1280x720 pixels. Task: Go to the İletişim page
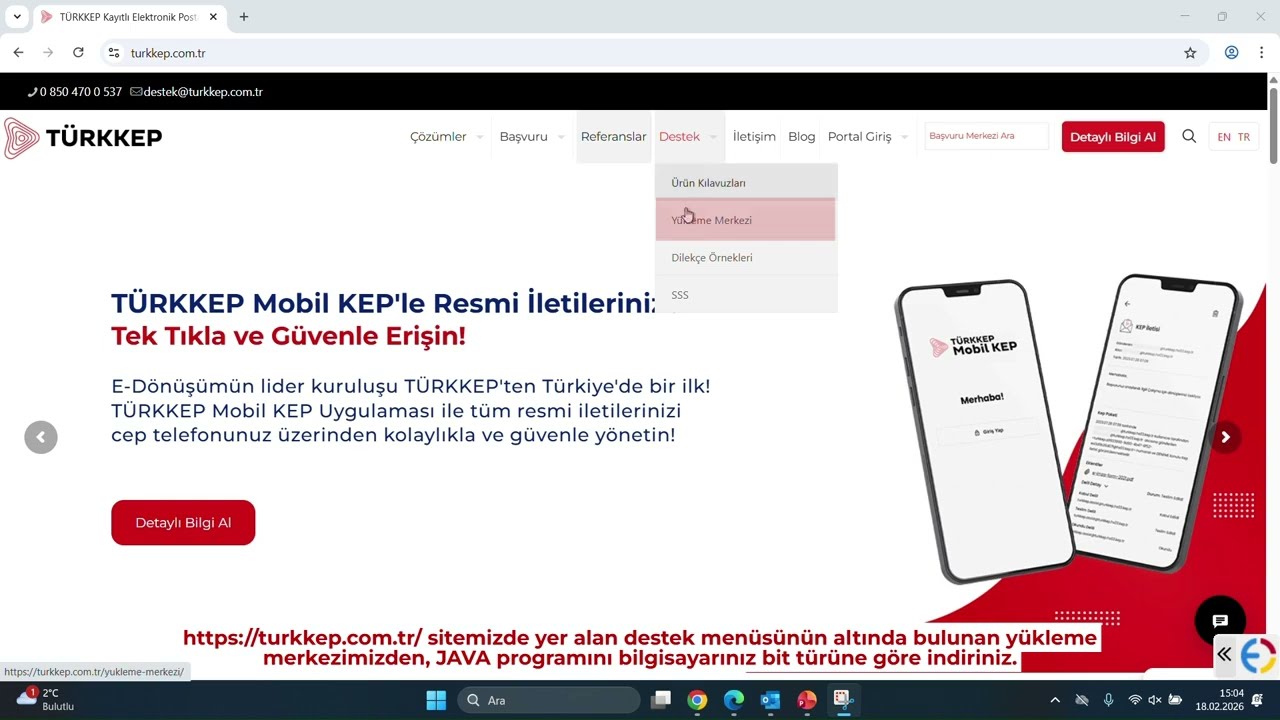point(754,137)
